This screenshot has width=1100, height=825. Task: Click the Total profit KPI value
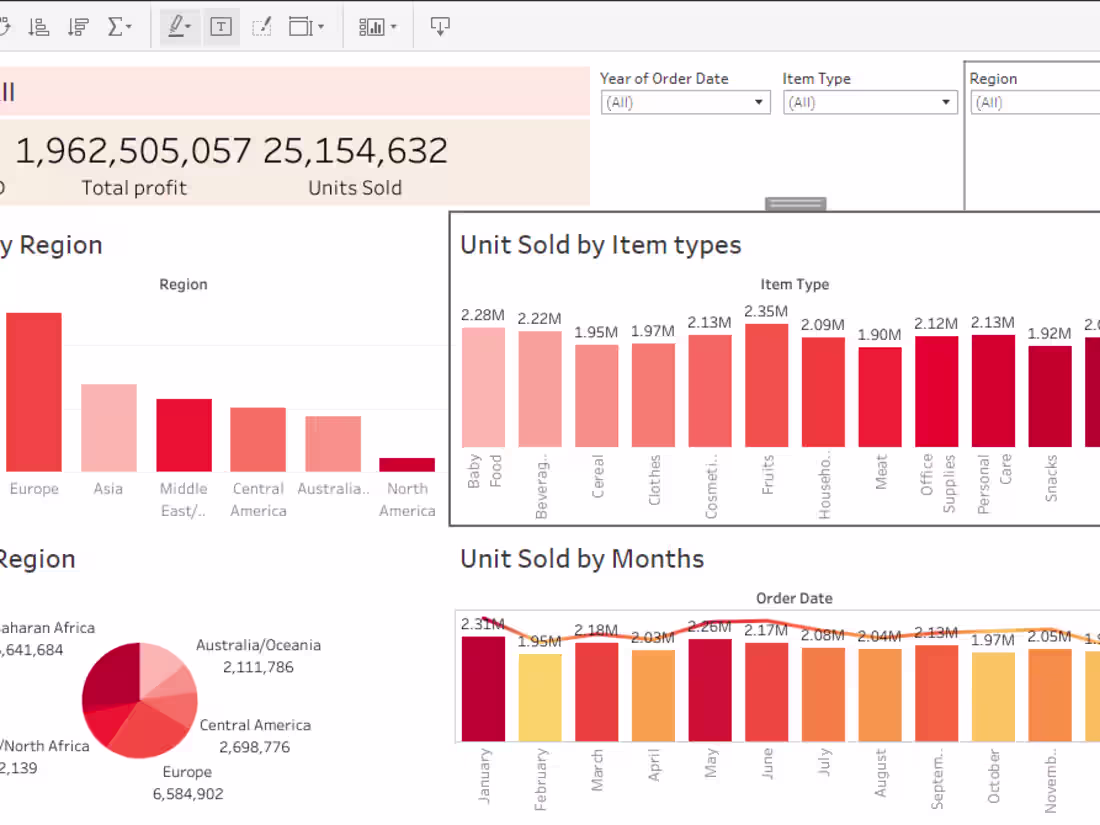130,150
